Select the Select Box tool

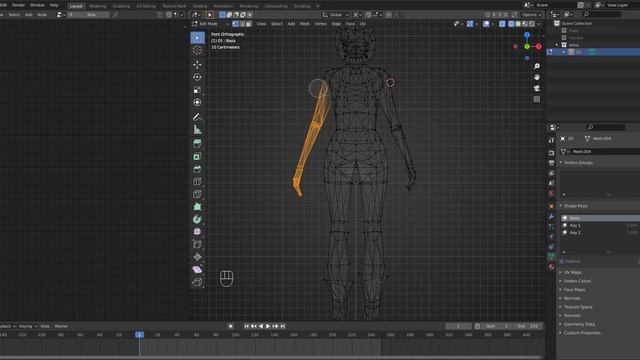[x=197, y=38]
